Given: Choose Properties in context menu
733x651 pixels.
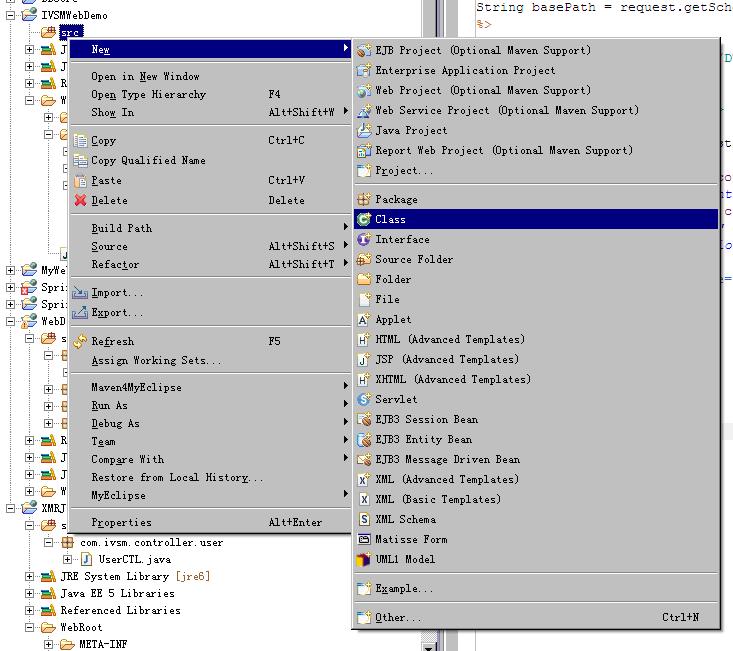Looking at the screenshot, I should [x=211, y=522].
